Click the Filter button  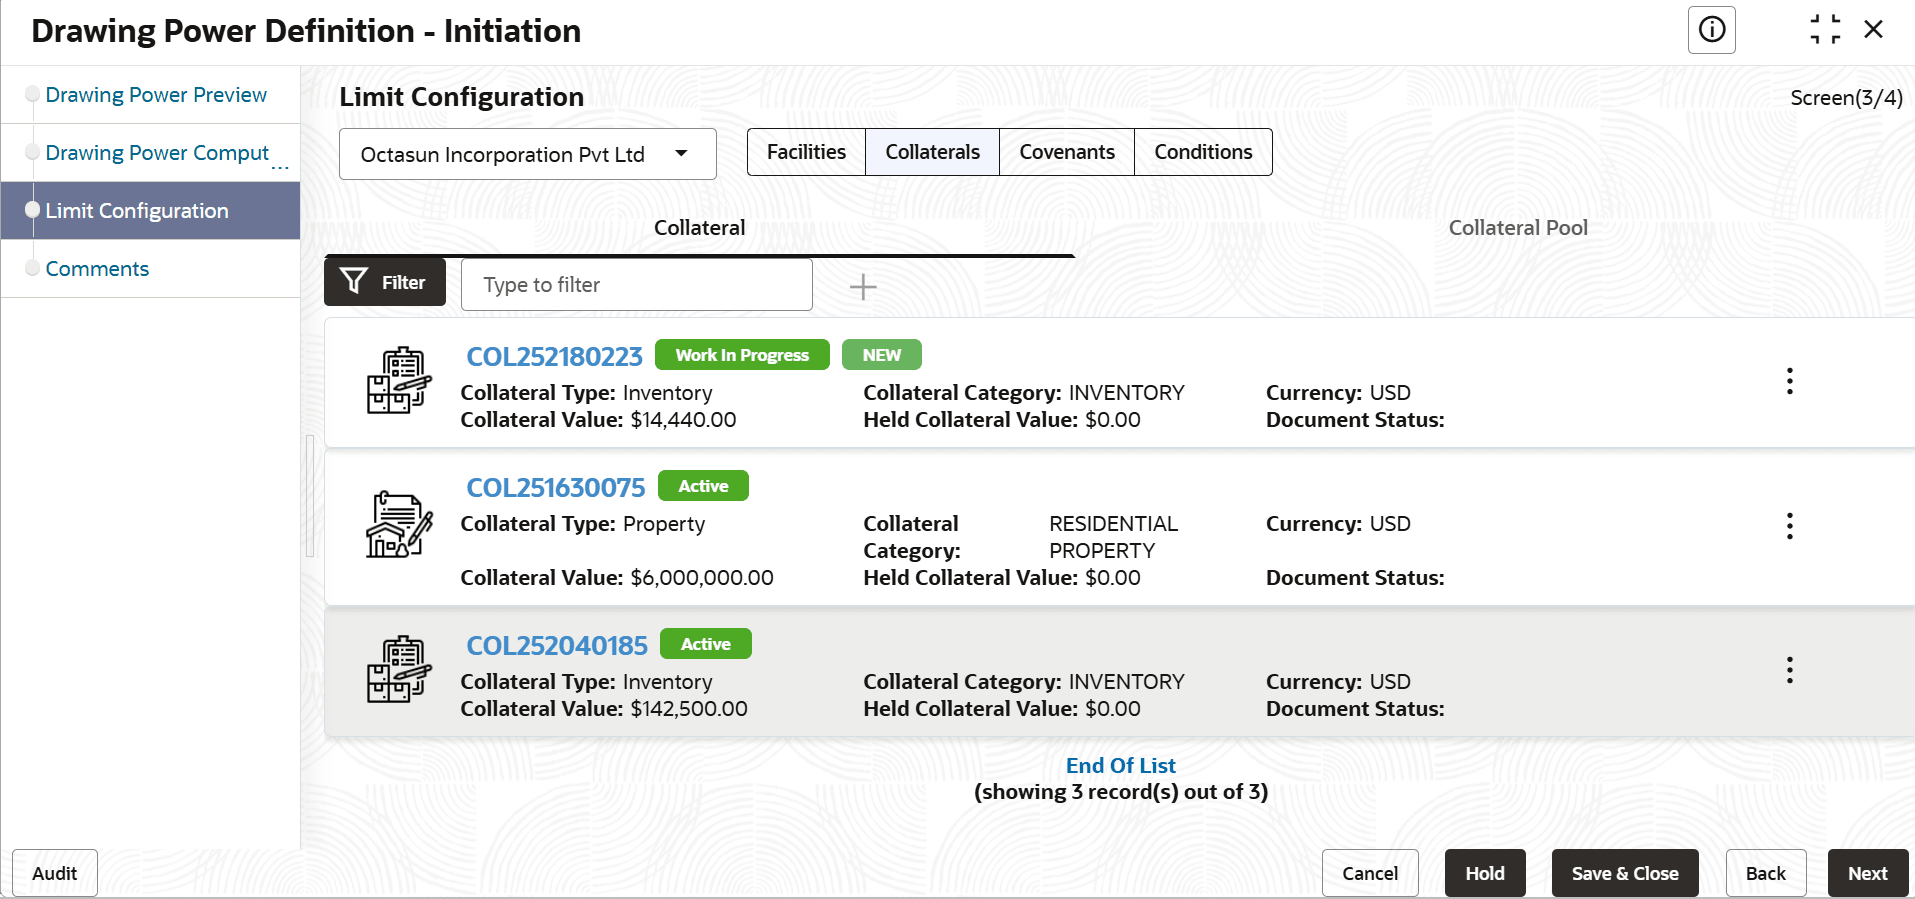pyautogui.click(x=385, y=283)
